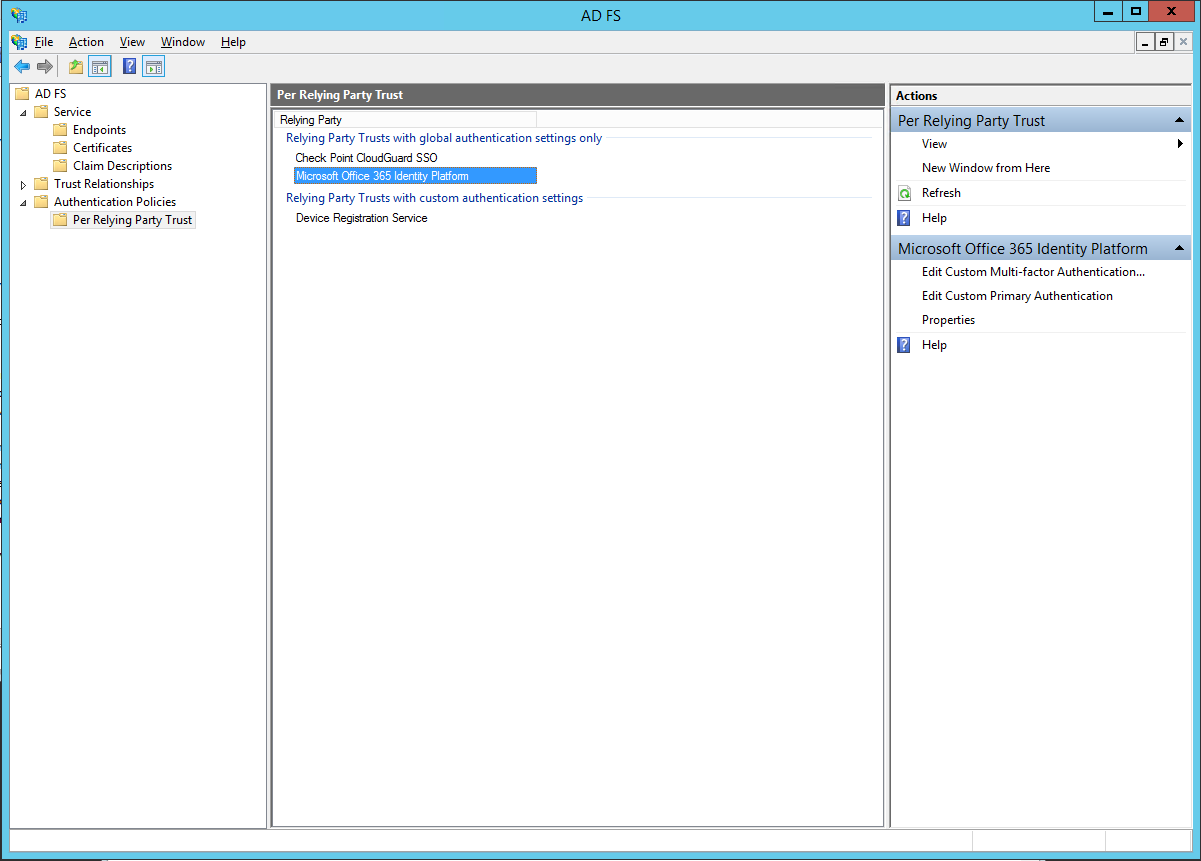This screenshot has height=861, width=1201.
Task: Click the blue Help toolbar icon
Action: (129, 67)
